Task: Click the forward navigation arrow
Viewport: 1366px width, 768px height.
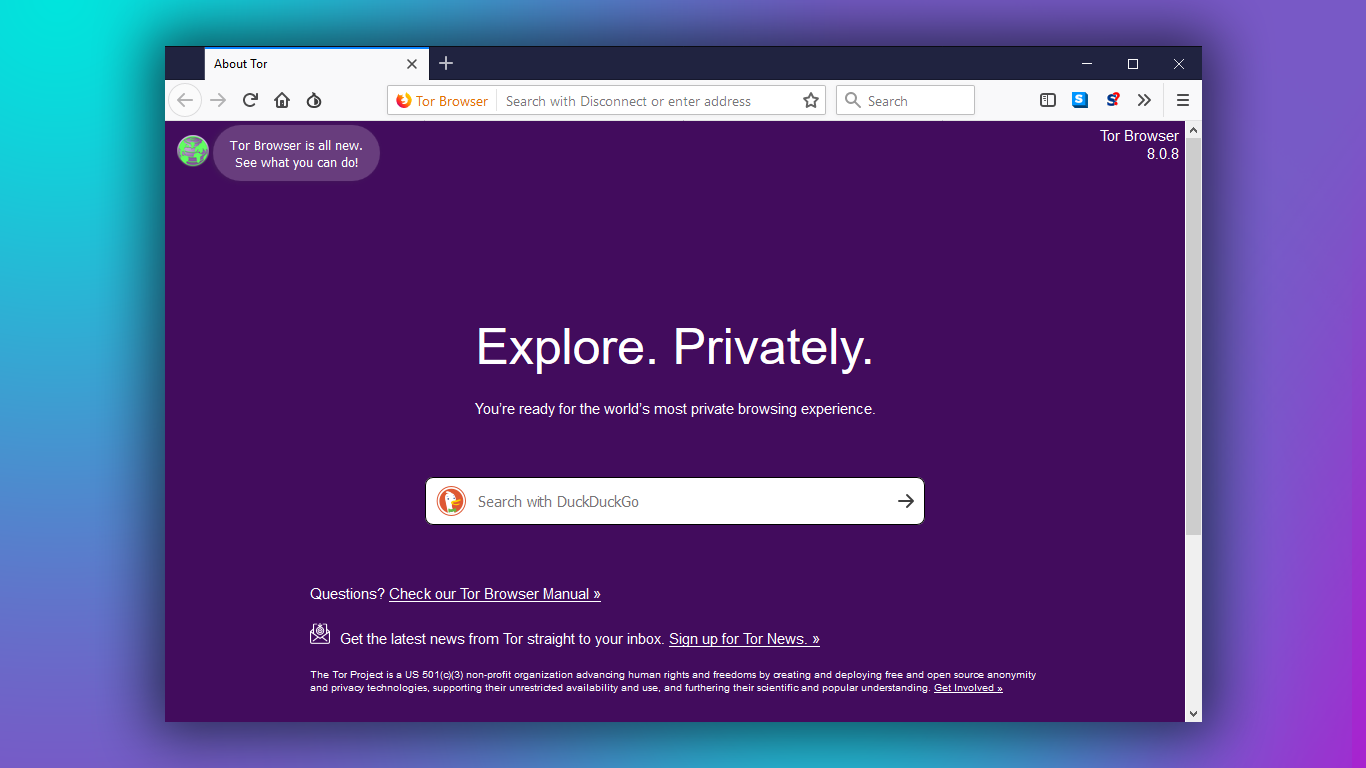Action: [x=218, y=100]
